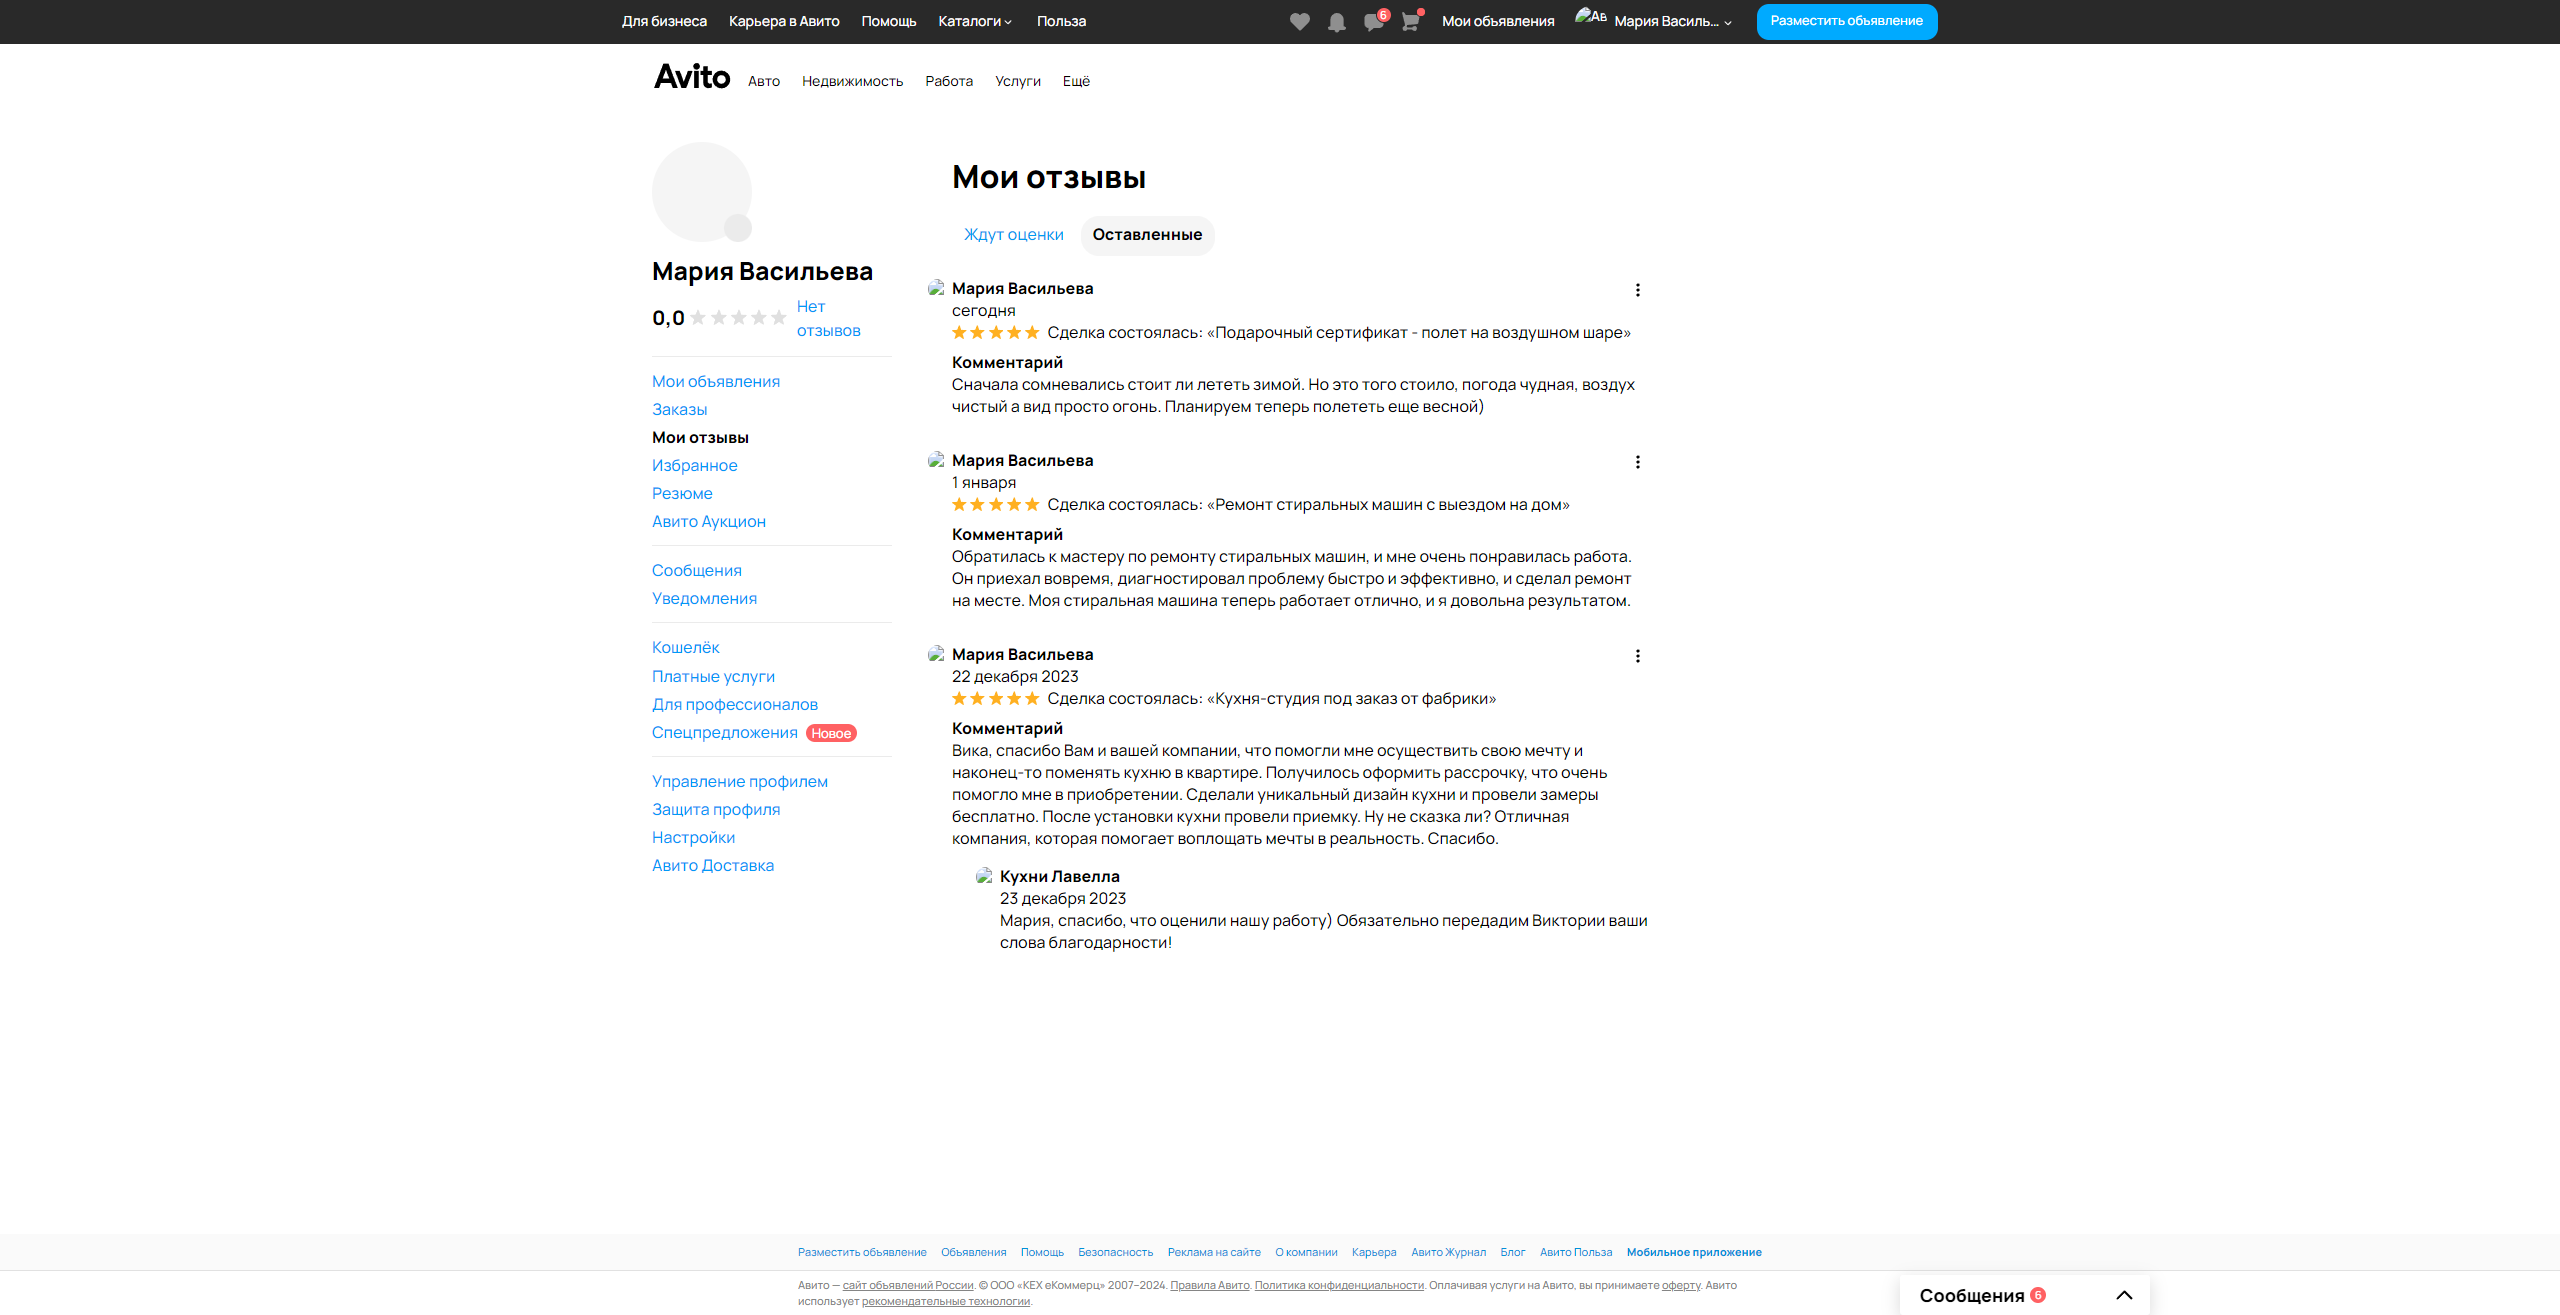Click the profile avatar placeholder
Screen dimensions: 2560x1315
coord(702,192)
